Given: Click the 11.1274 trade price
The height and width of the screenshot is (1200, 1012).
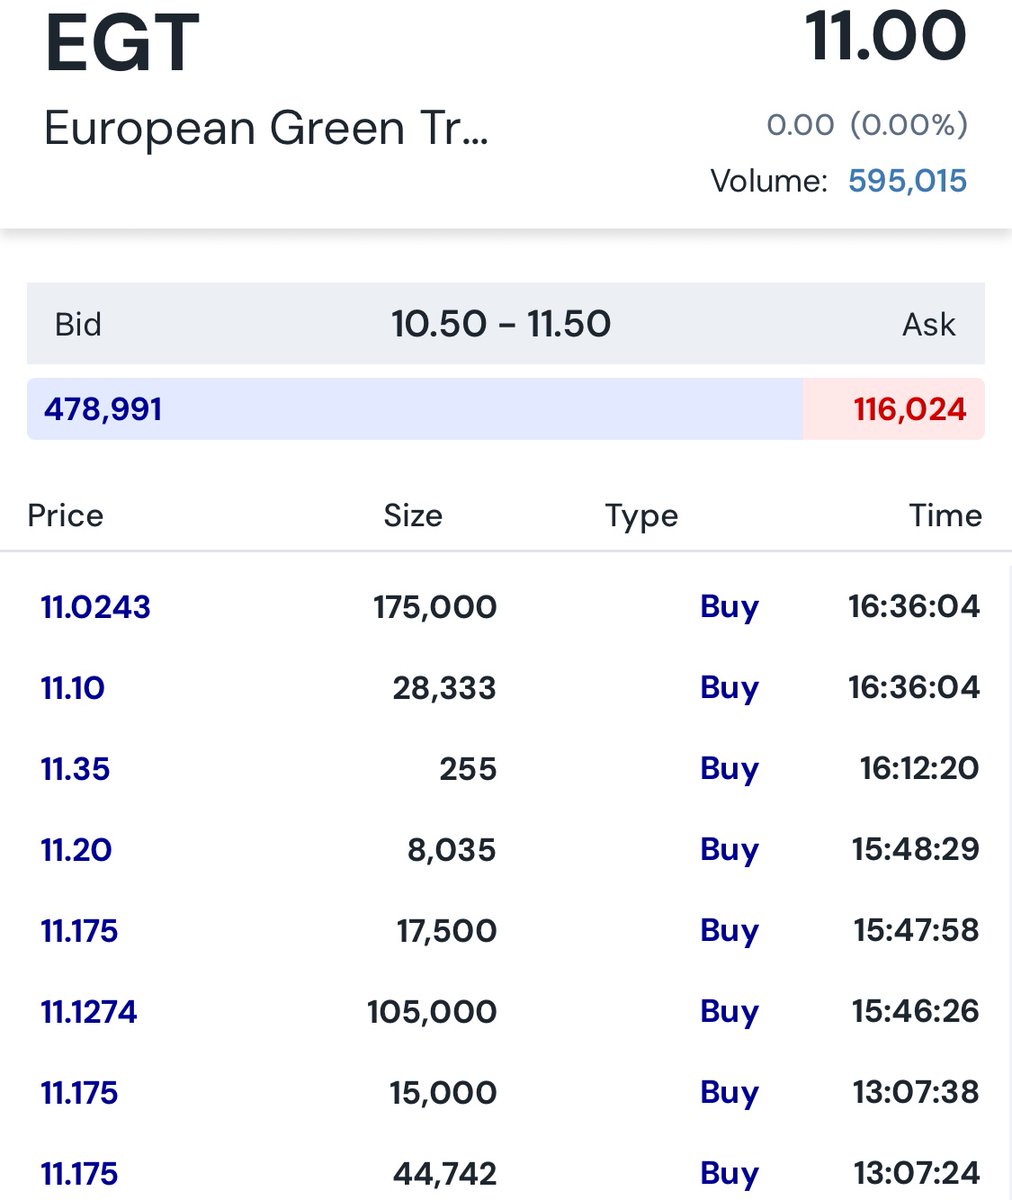Looking at the screenshot, I should click(89, 1012).
